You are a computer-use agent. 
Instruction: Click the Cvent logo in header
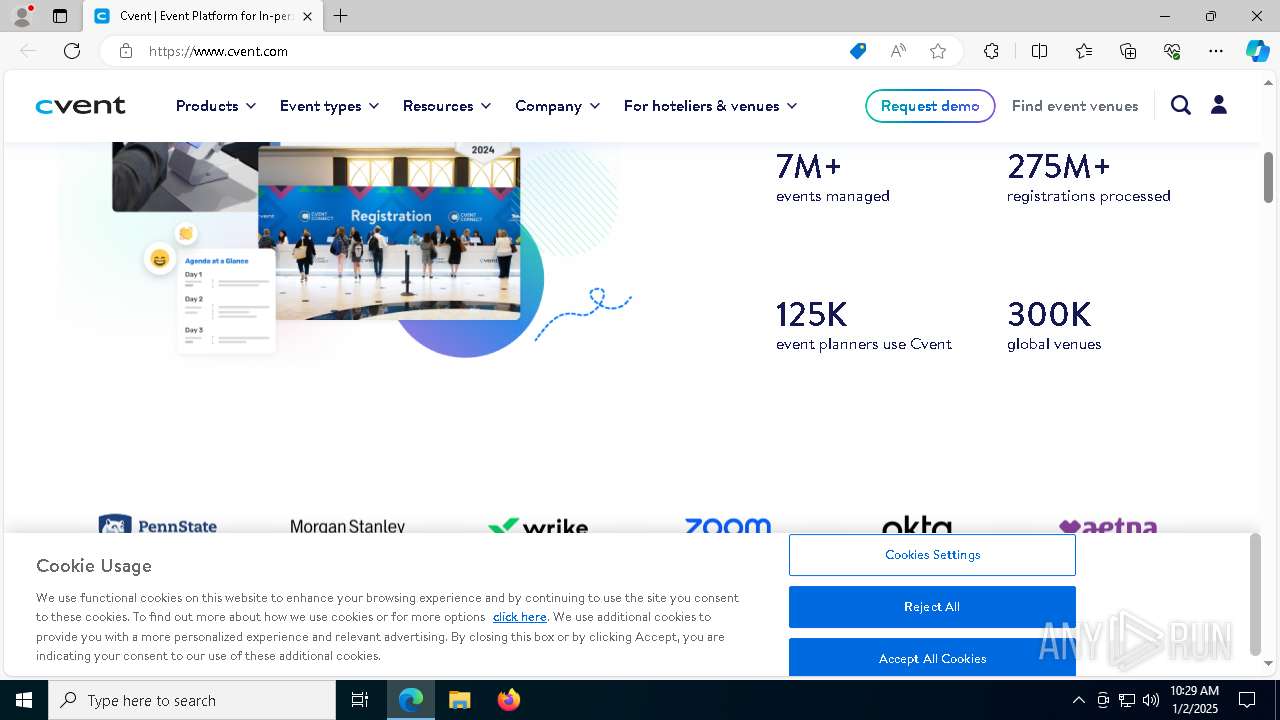pos(80,106)
